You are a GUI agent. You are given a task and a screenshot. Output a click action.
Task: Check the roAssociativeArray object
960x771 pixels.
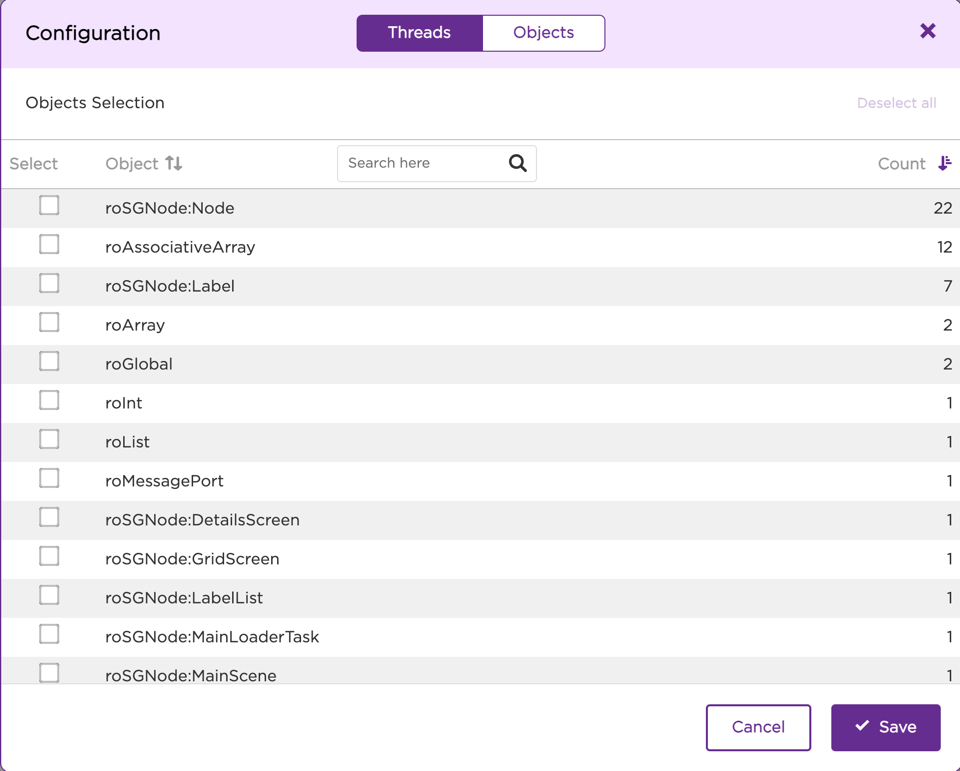point(49,244)
